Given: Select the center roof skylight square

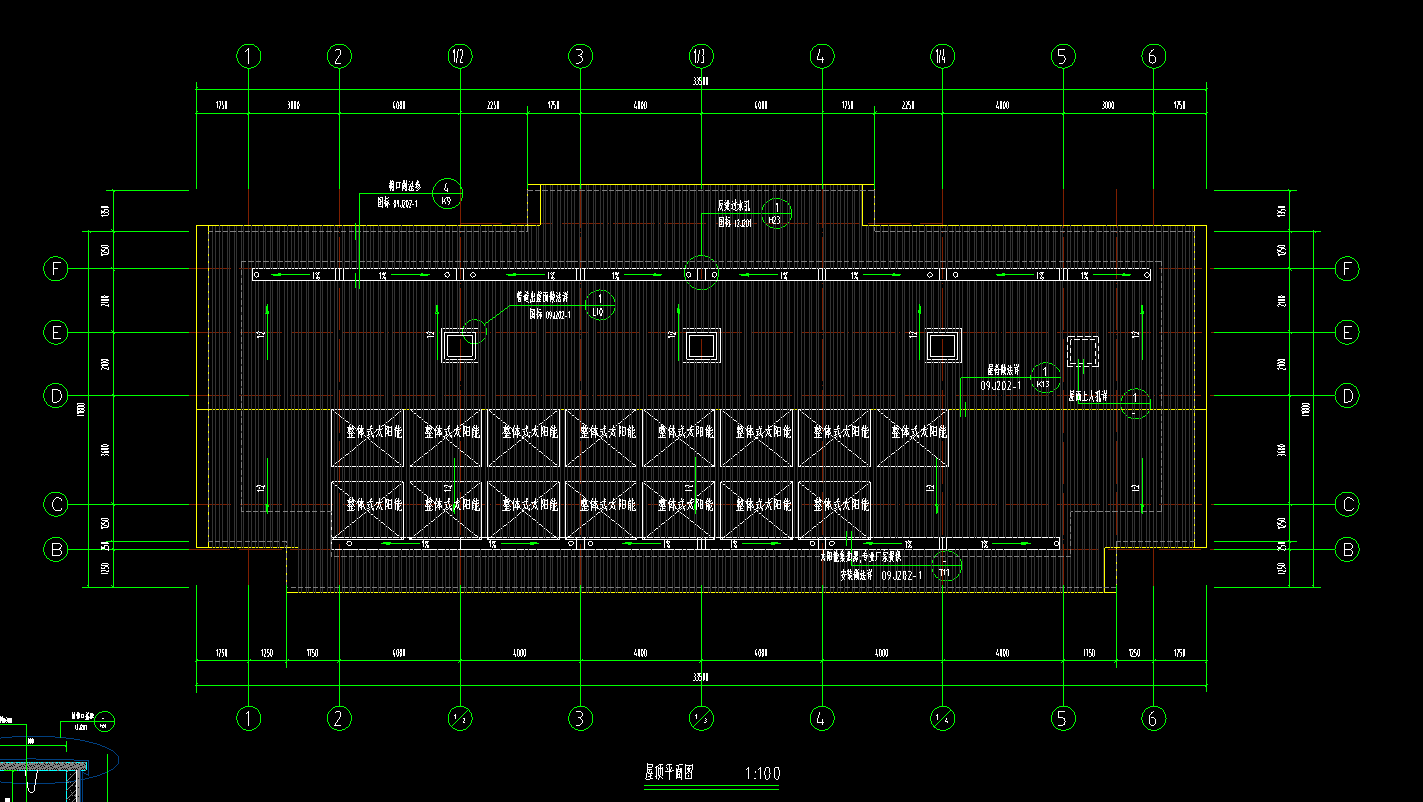Looking at the screenshot, I should point(701,346).
